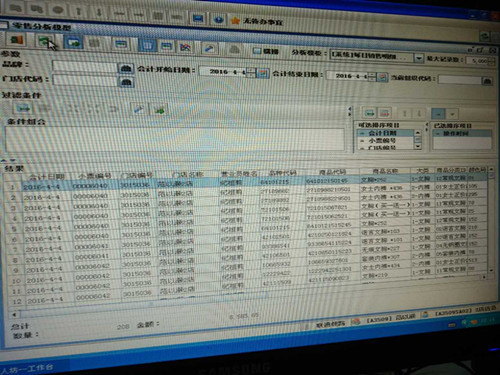Open dropdown arrow next to sort direction button

coord(452,114)
